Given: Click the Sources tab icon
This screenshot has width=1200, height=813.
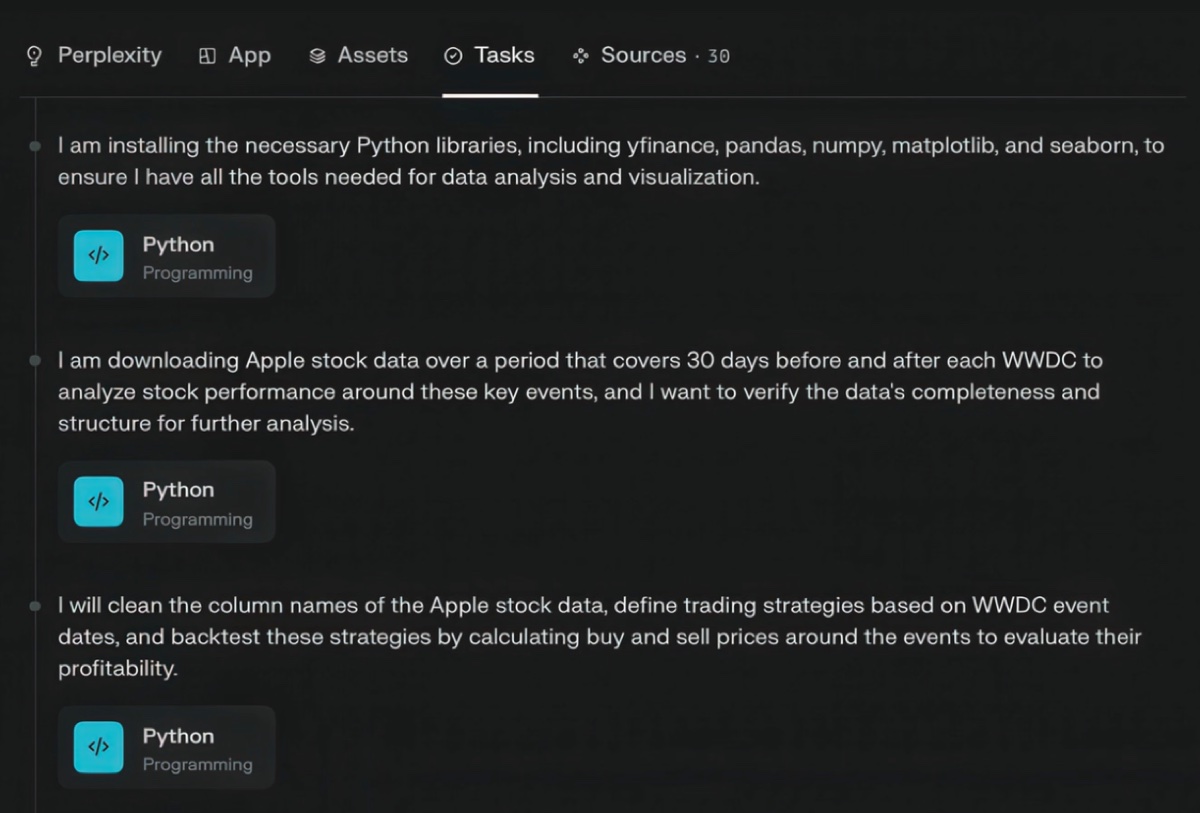Looking at the screenshot, I should tap(580, 56).
